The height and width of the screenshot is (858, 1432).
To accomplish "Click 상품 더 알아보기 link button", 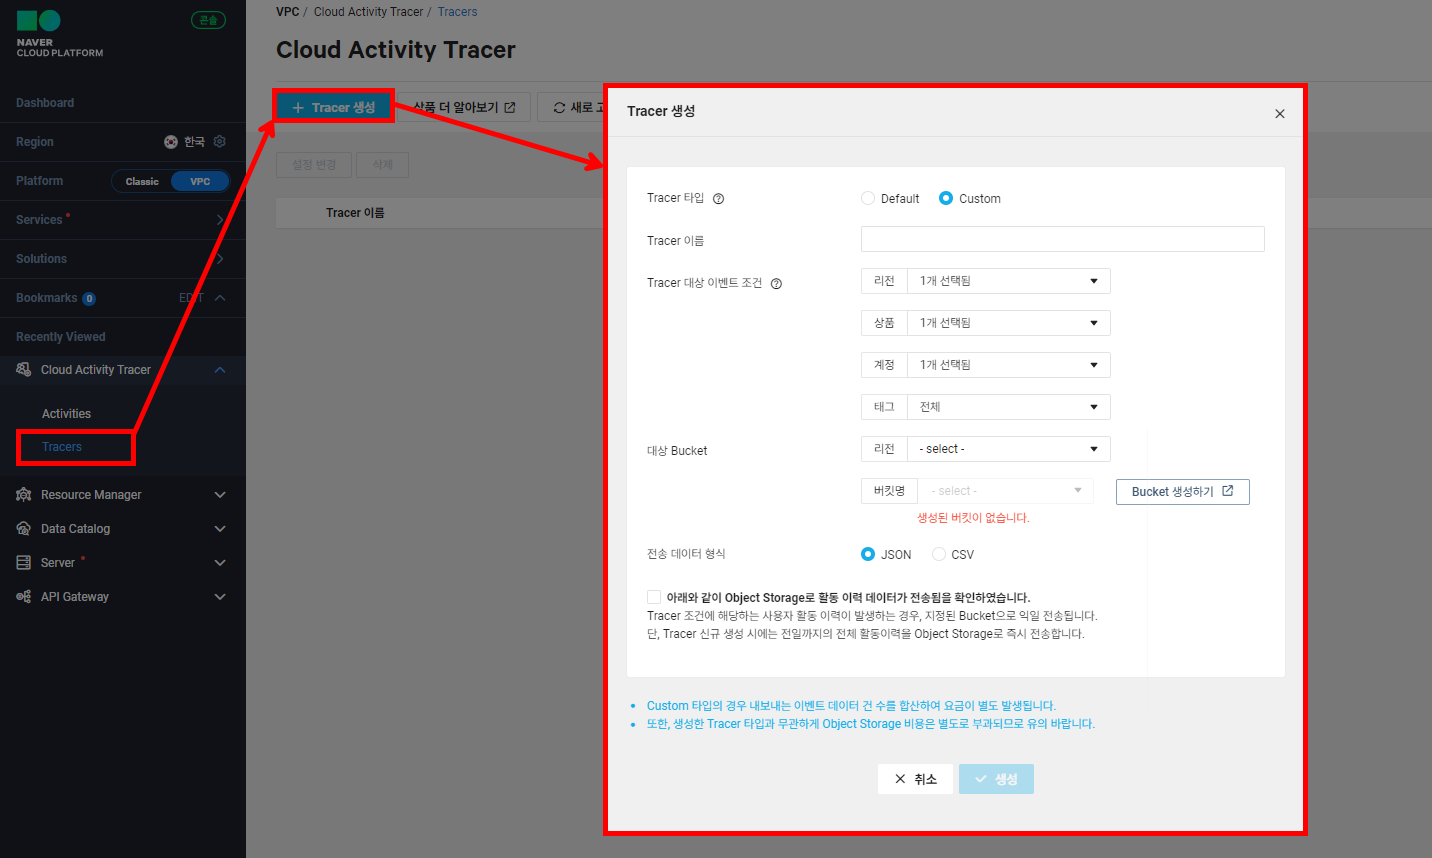I will click(x=465, y=108).
